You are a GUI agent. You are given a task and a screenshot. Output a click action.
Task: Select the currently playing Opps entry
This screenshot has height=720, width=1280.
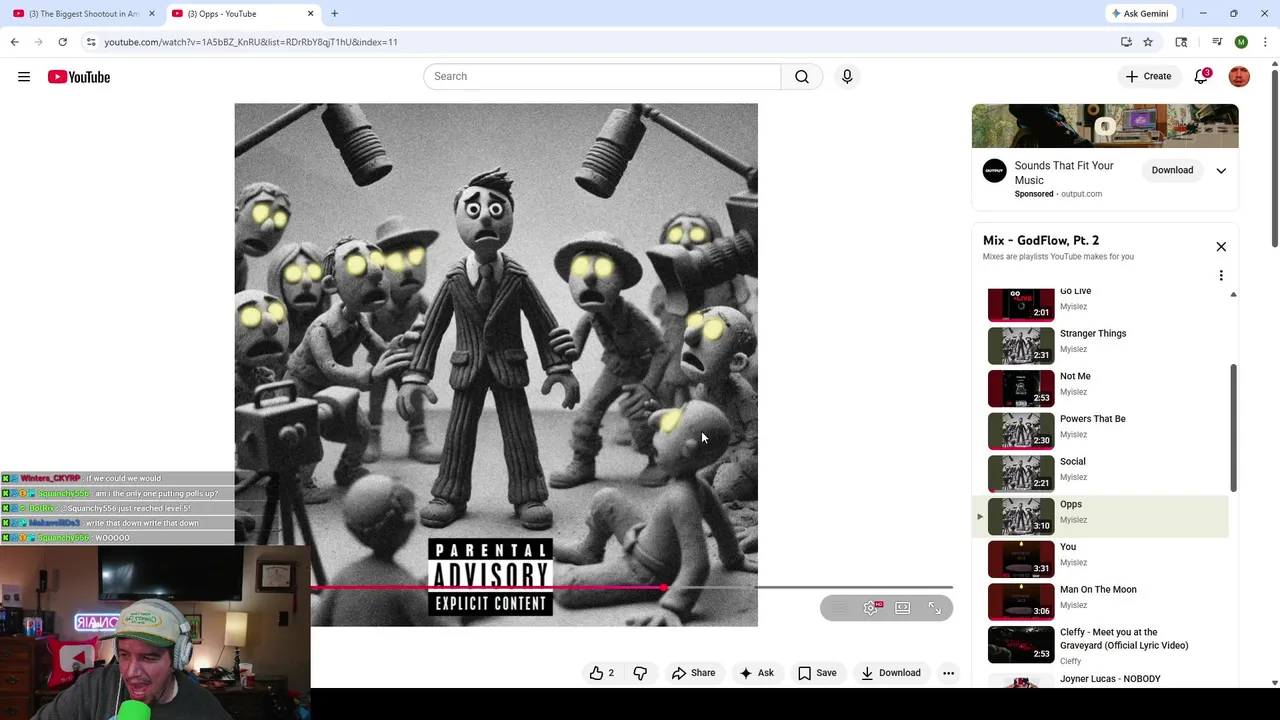1102,516
